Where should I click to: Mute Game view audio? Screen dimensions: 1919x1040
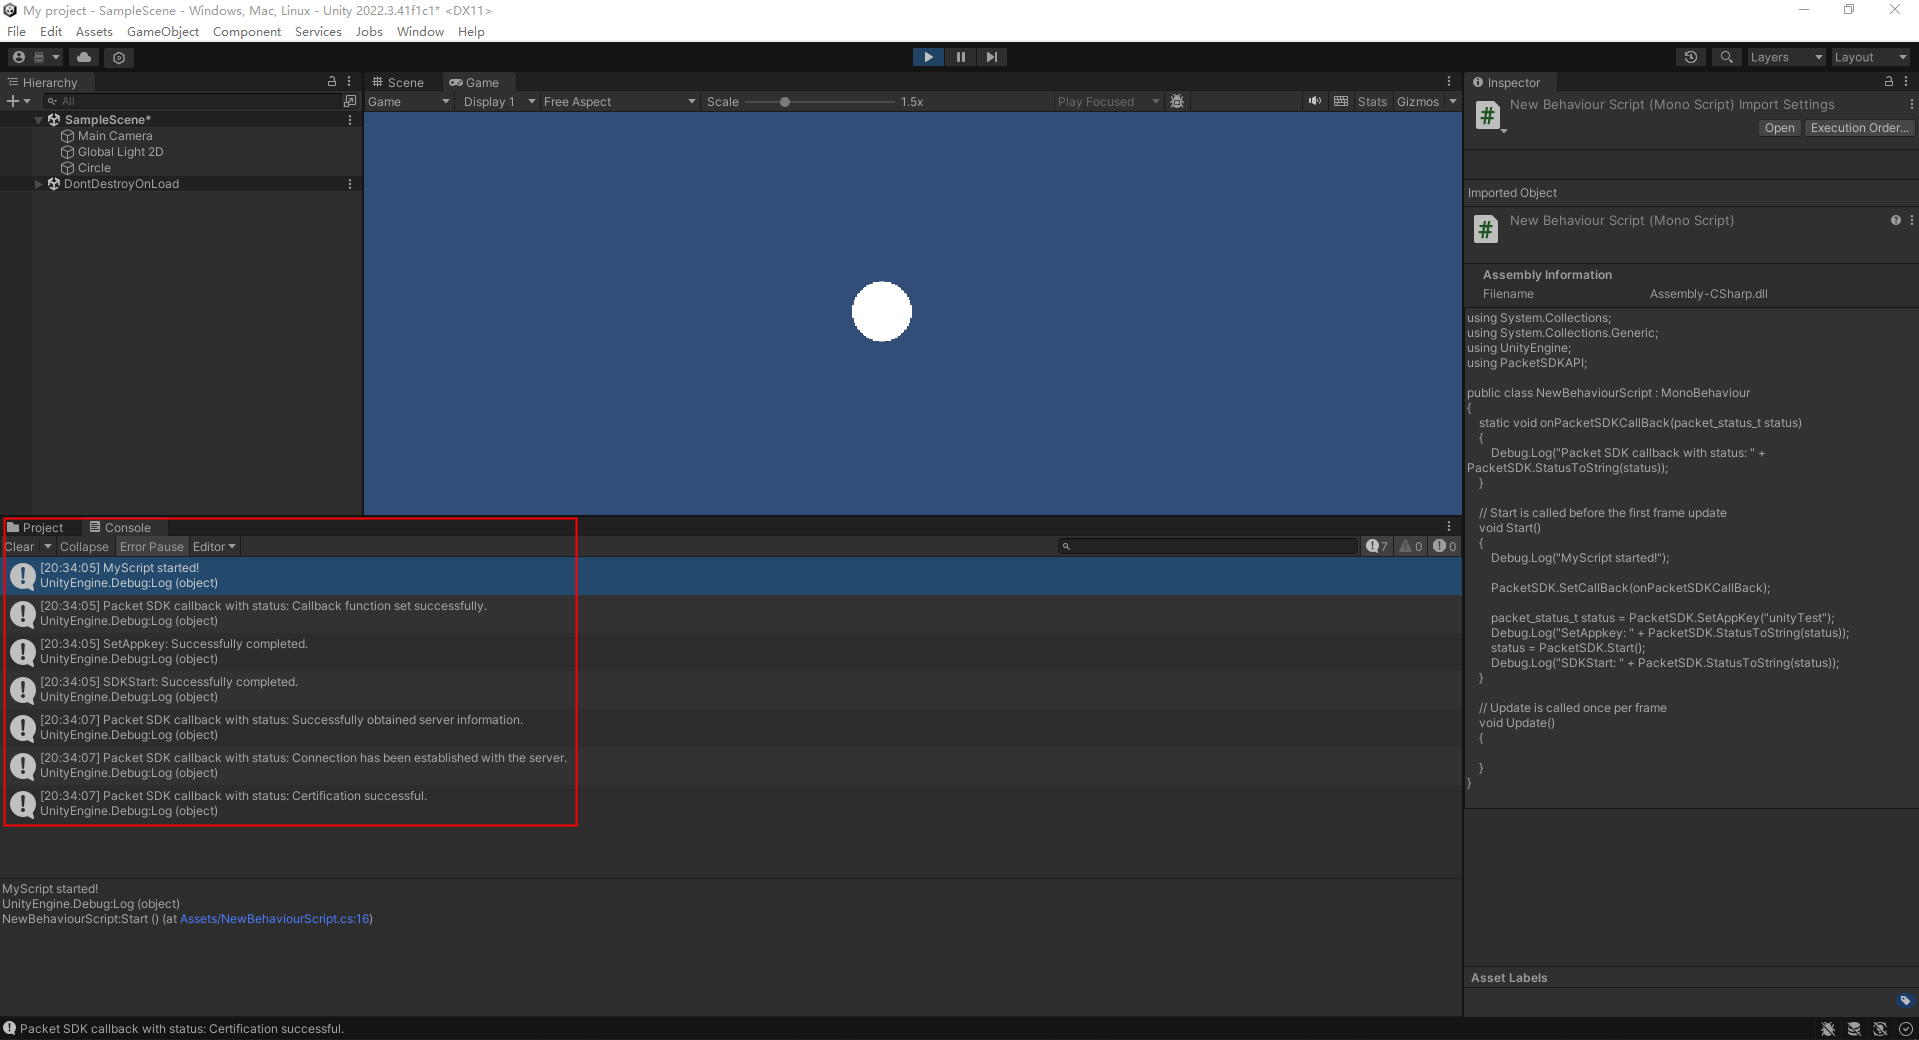pyautogui.click(x=1314, y=101)
